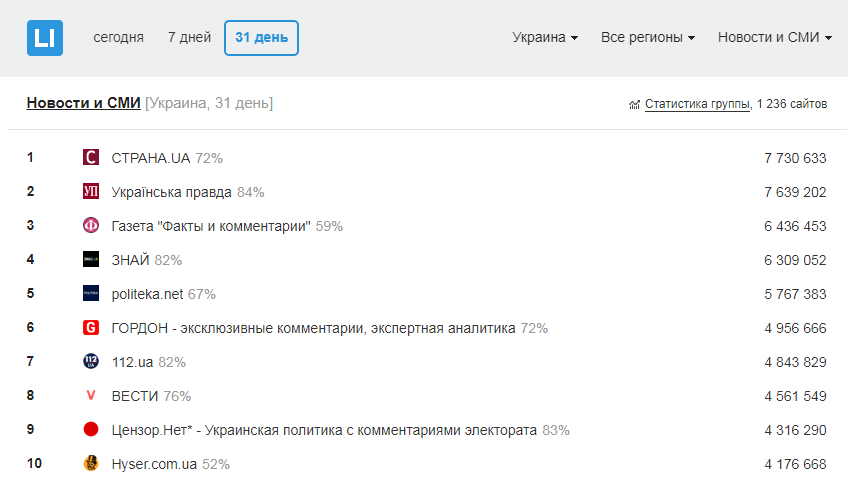This screenshot has height=481, width=848.
Task: Click the Цензор.Нет red circle favicon
Action: [x=91, y=430]
